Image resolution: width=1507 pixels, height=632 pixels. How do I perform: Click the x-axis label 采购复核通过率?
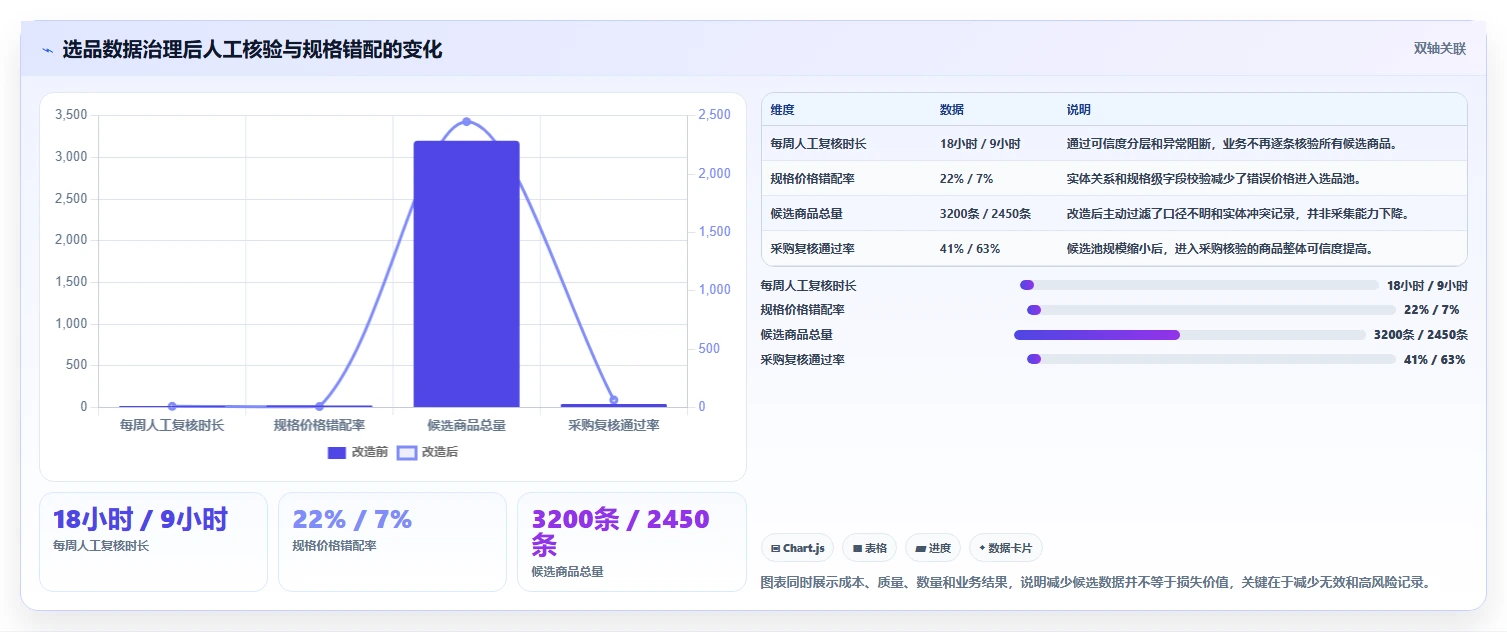[614, 425]
